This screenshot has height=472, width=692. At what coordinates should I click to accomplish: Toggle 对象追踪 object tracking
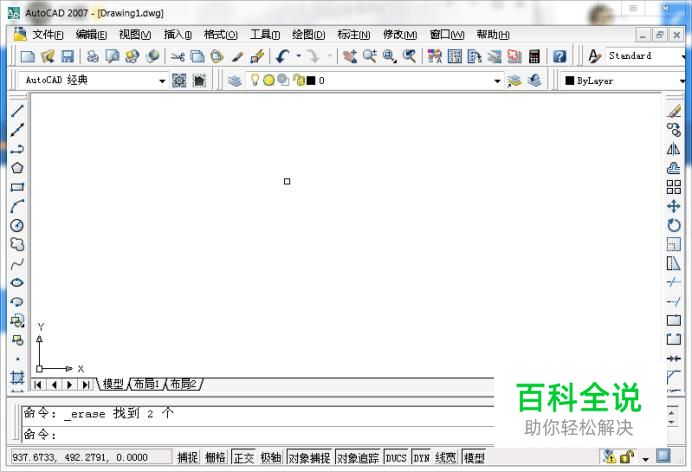(358, 457)
